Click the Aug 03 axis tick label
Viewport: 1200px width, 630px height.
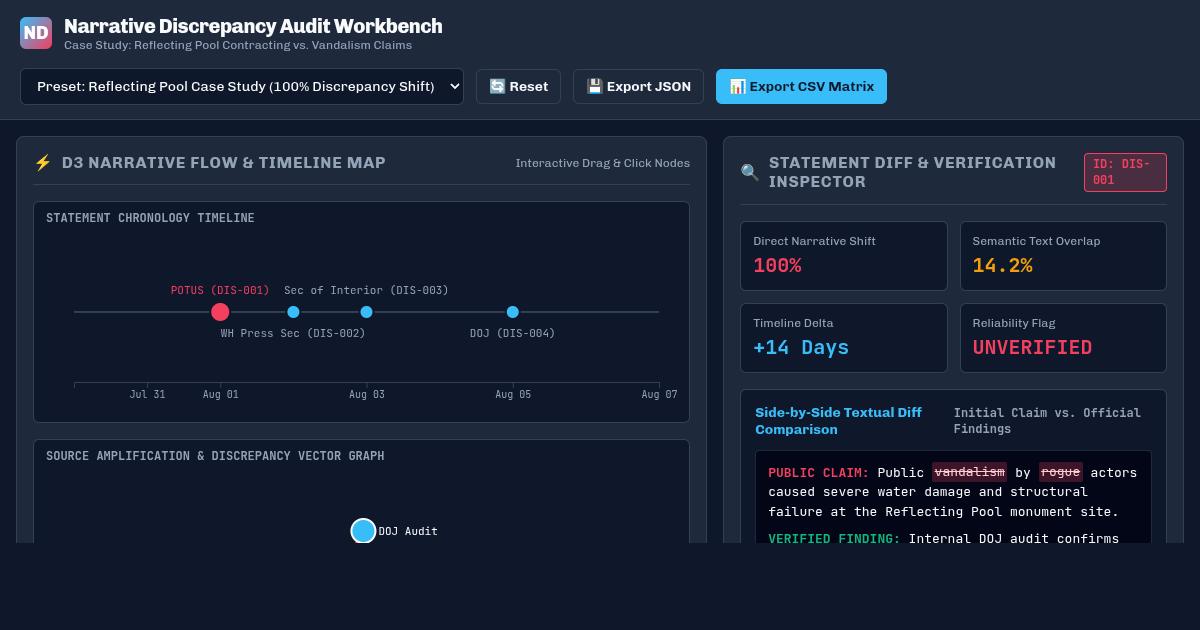tap(366, 395)
